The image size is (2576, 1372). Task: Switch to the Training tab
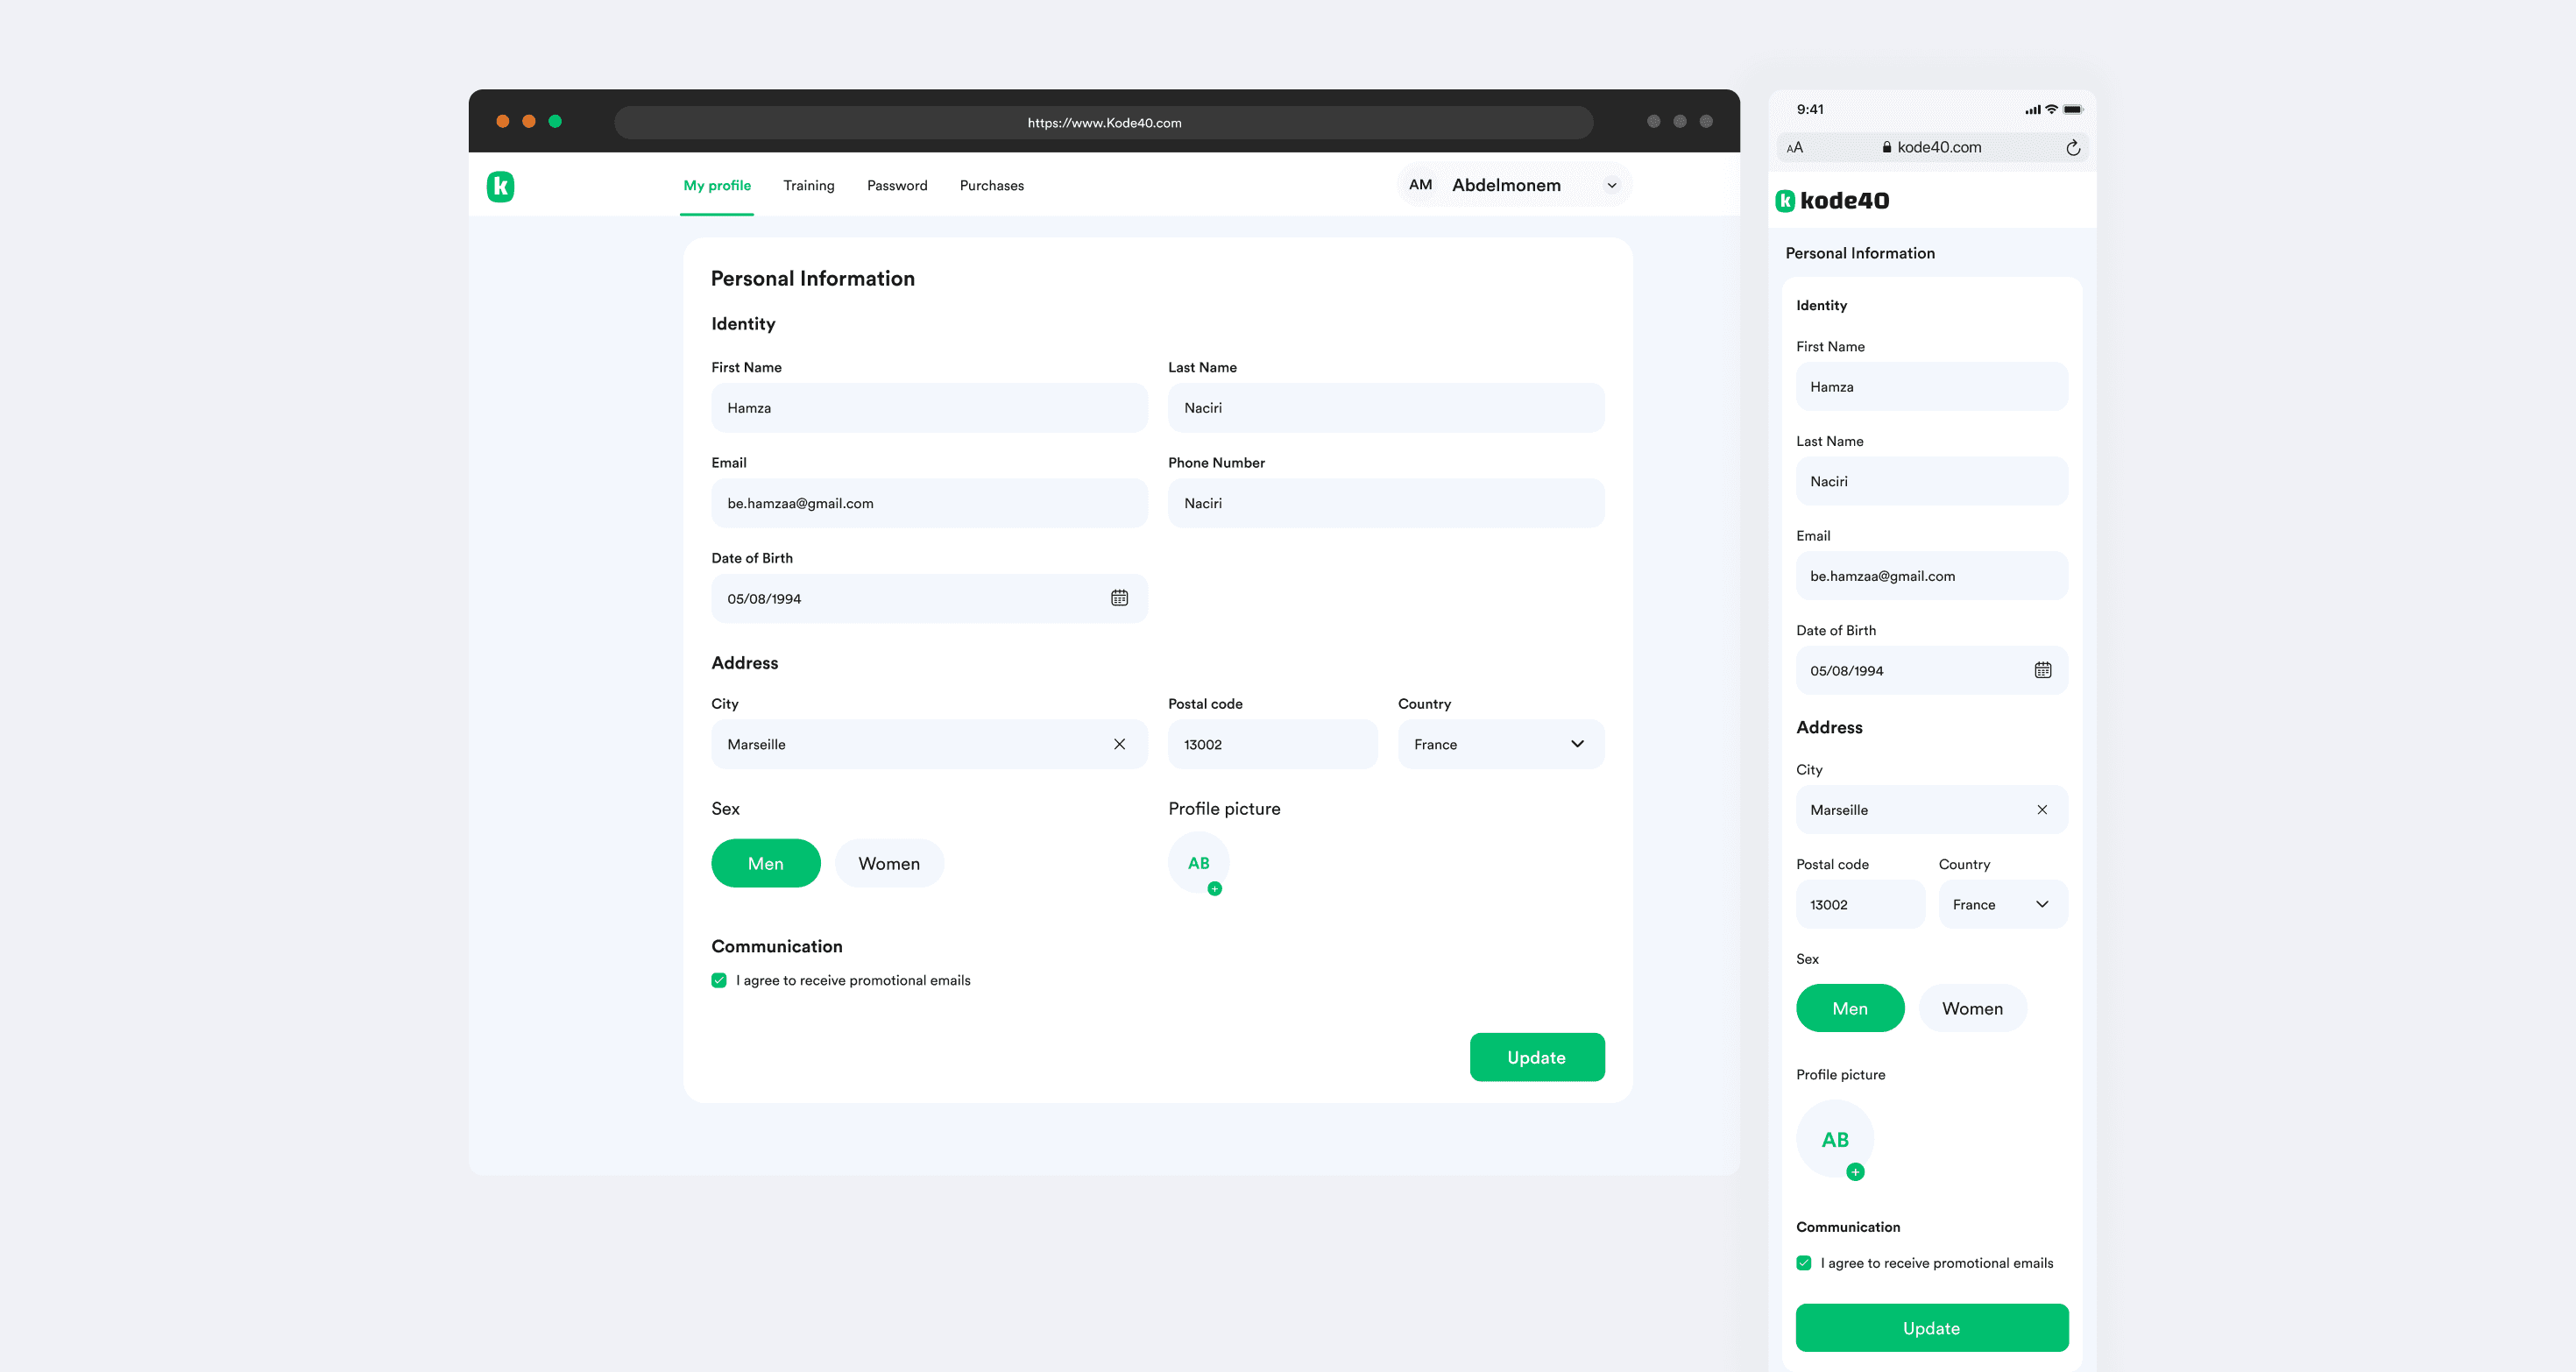click(808, 186)
